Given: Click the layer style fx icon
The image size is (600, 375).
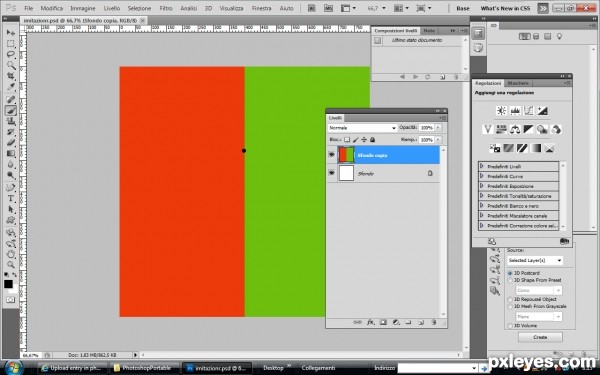Looking at the screenshot, I should pos(370,323).
